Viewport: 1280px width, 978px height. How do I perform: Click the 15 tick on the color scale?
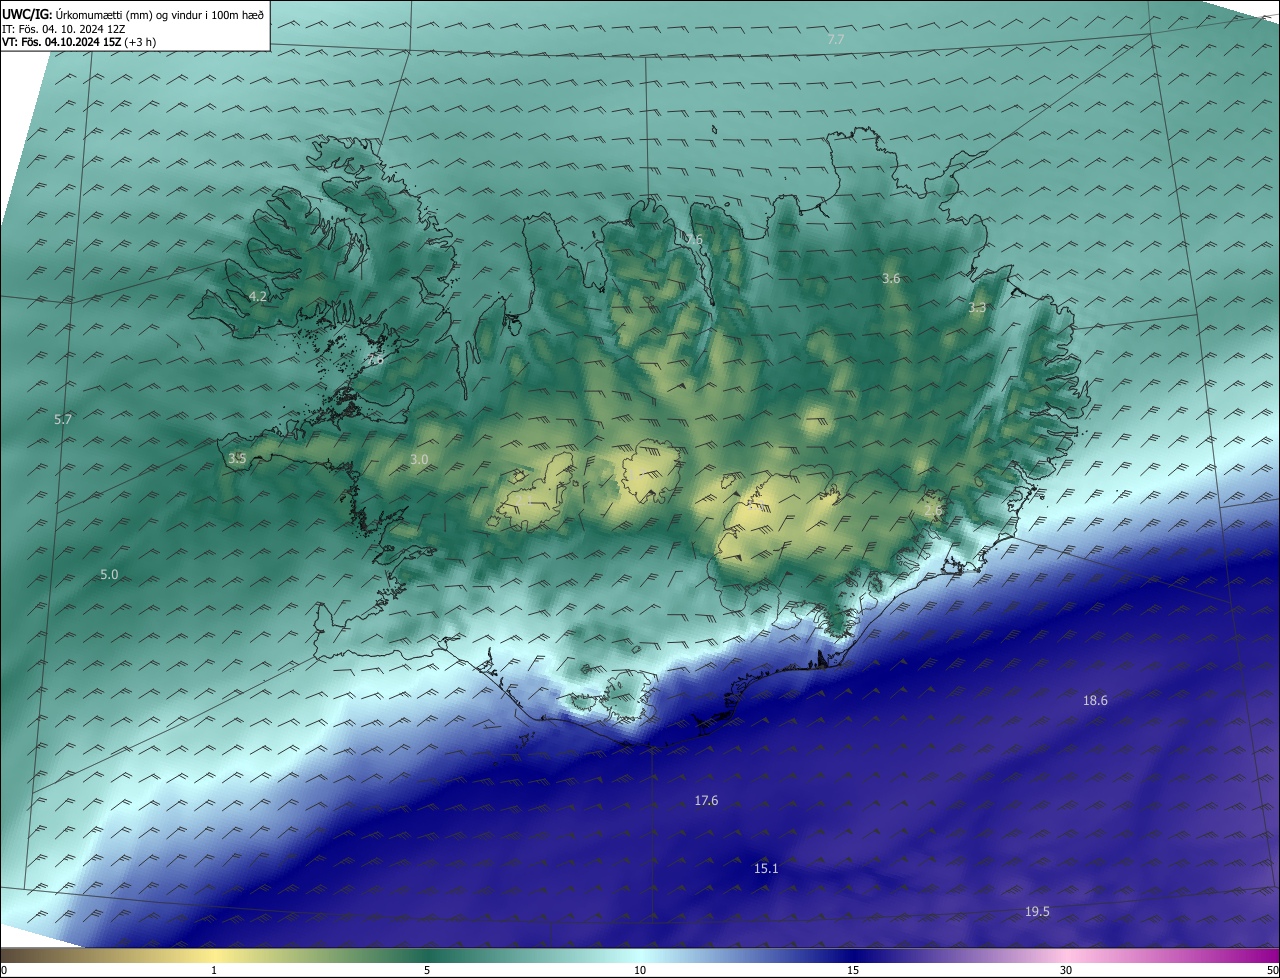[x=853, y=970]
